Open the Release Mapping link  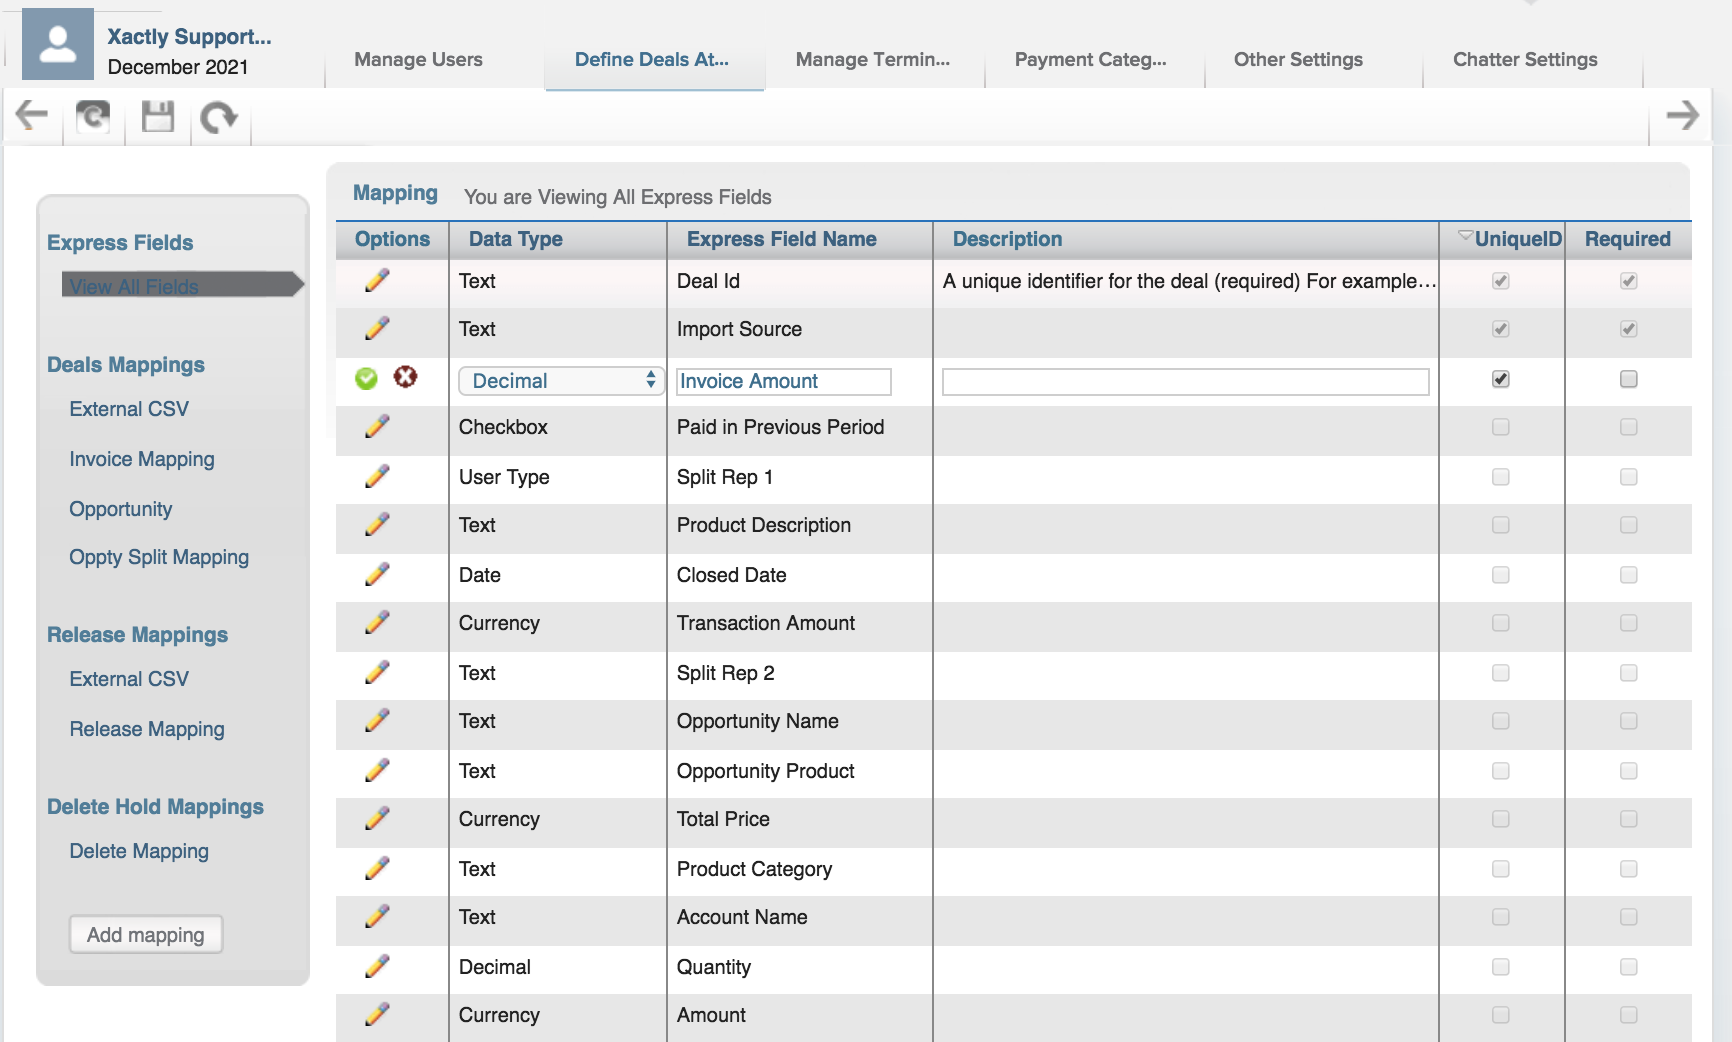coord(147,729)
